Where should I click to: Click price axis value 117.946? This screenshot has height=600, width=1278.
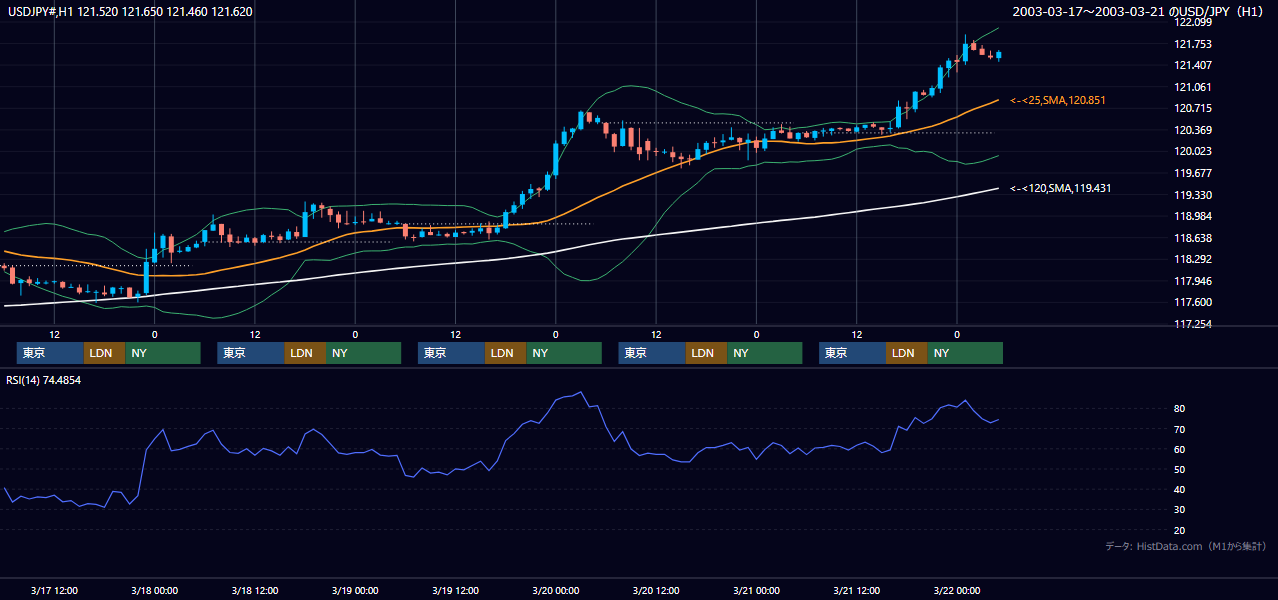coord(1192,281)
